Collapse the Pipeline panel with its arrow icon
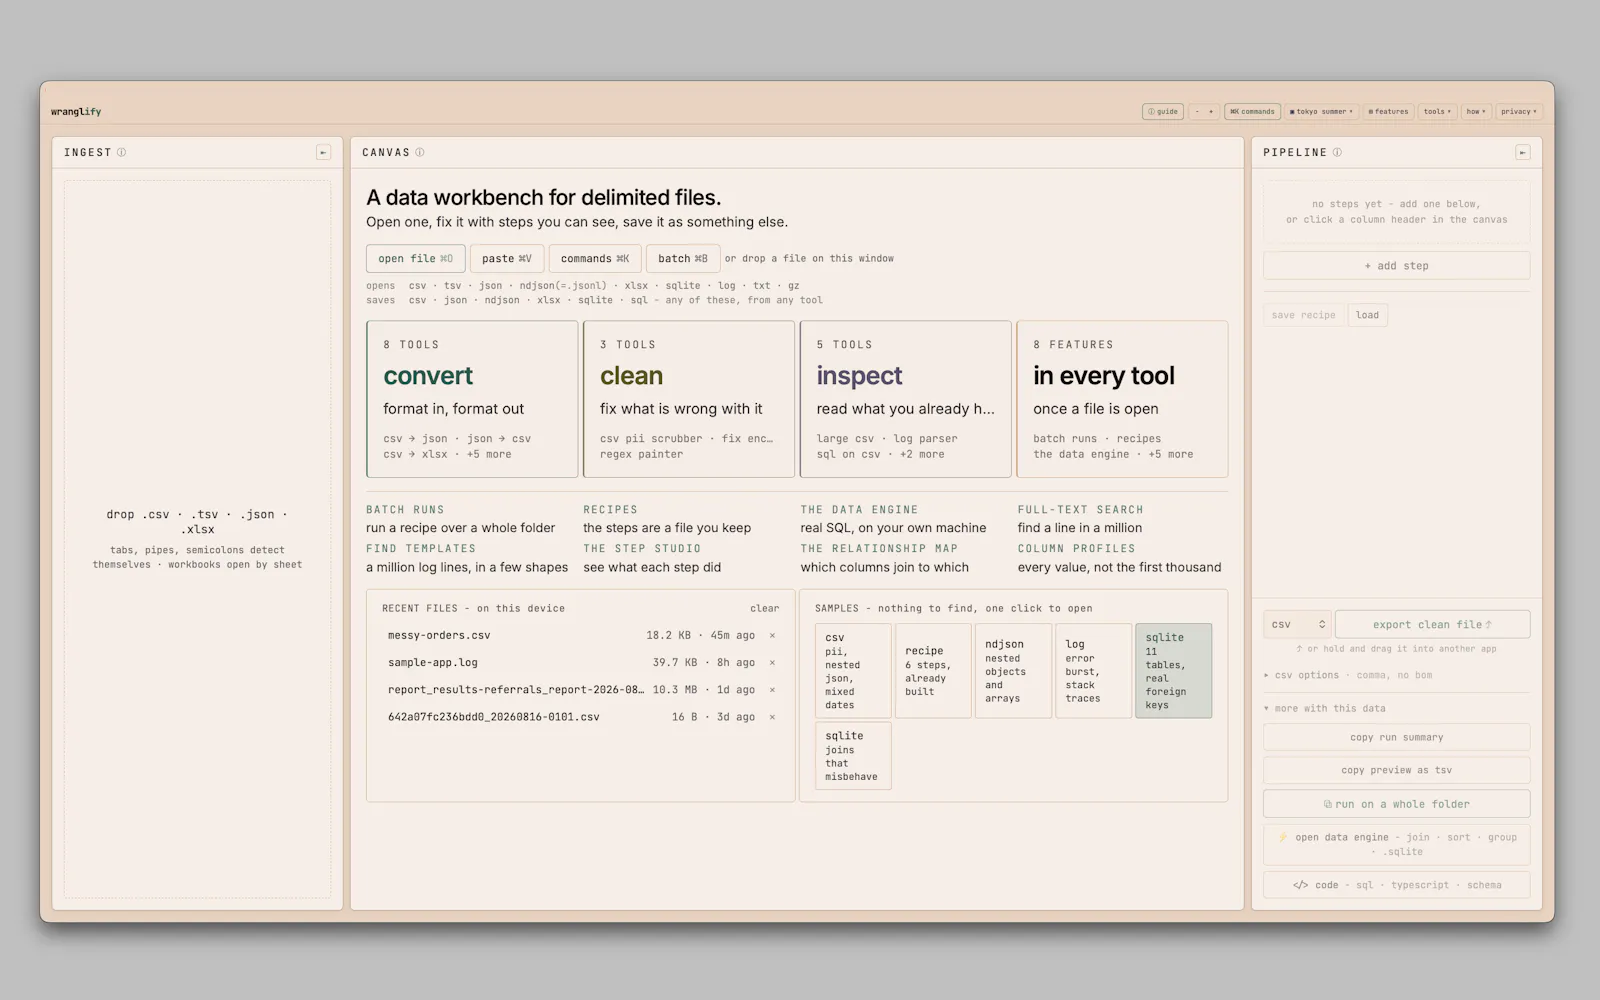The image size is (1600, 1000). 1522,153
